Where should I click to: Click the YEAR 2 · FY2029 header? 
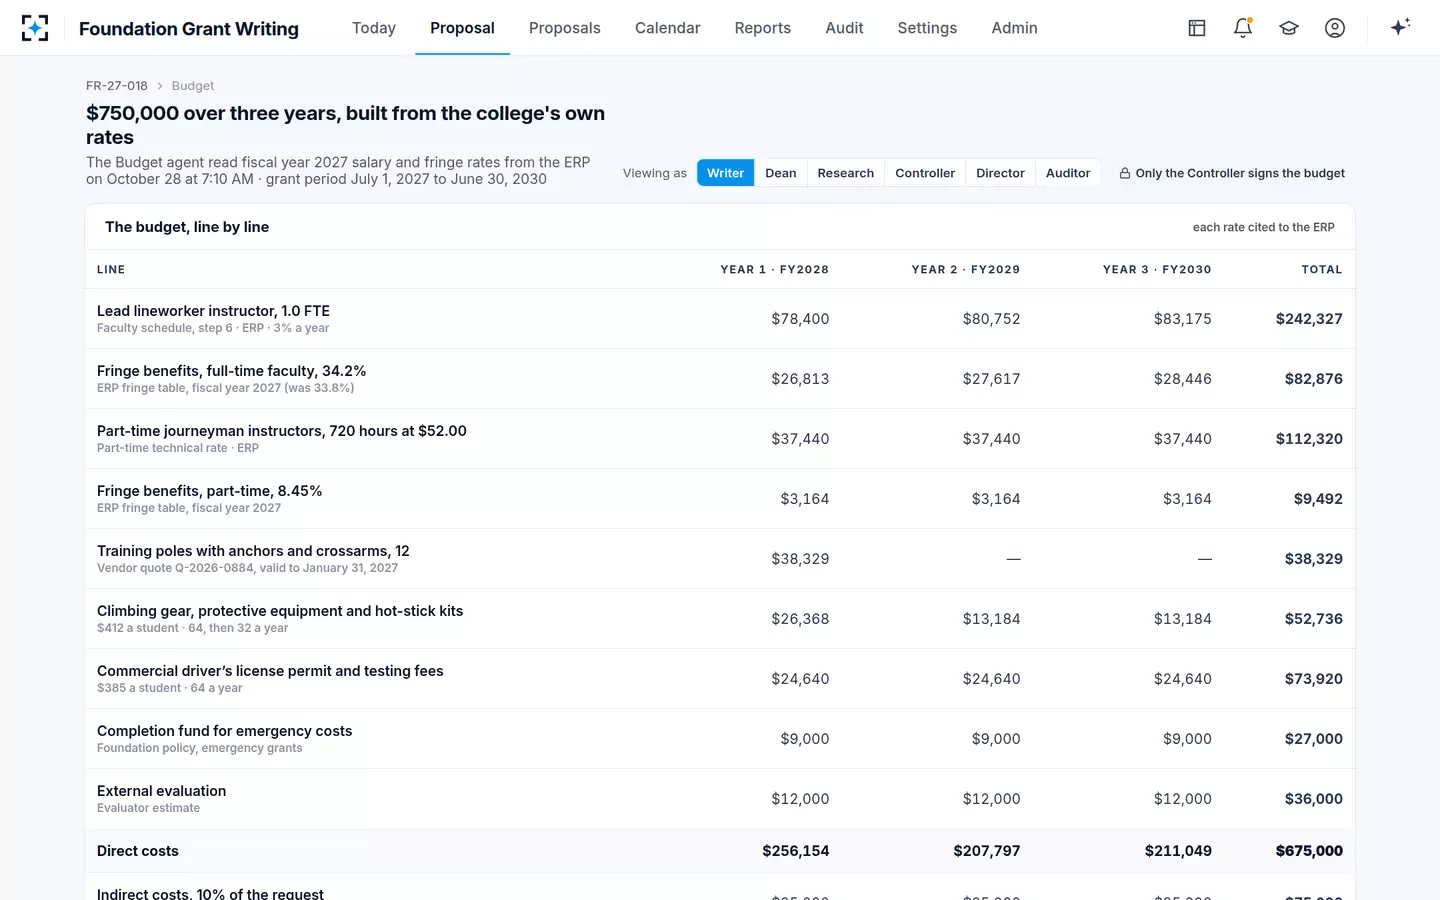[x=966, y=270]
